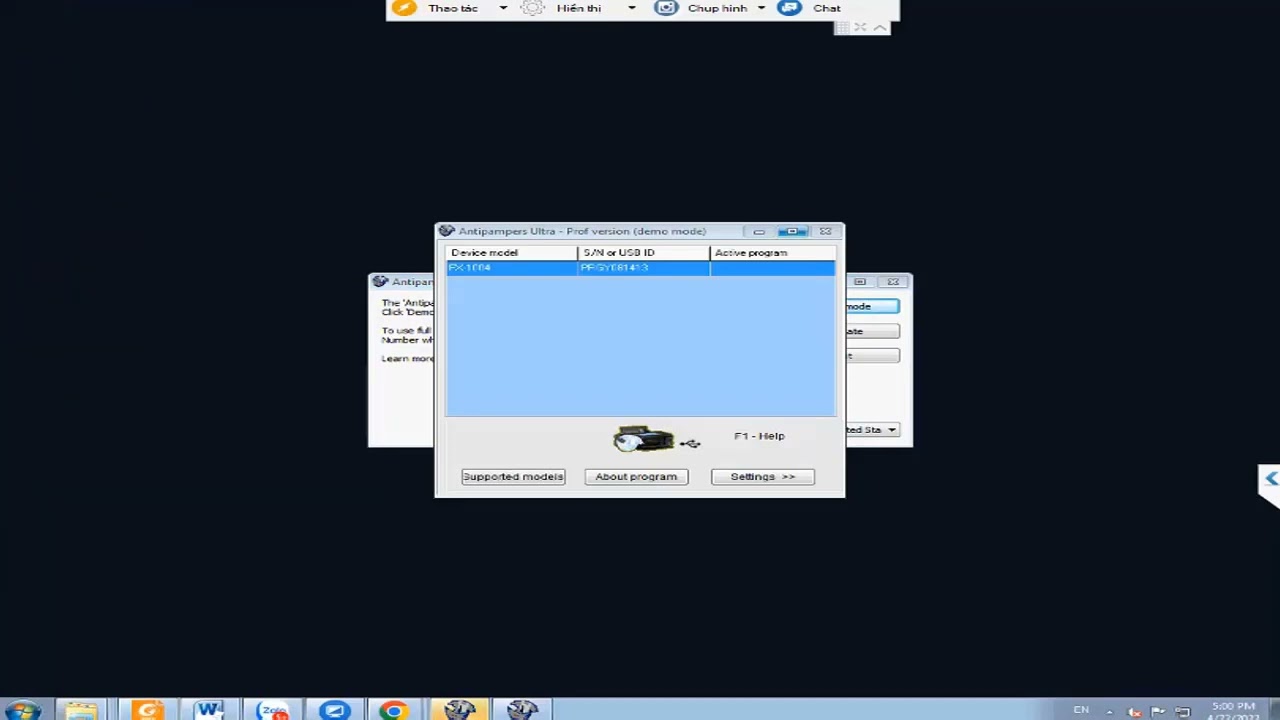Select the FX-1004 device row
Viewport: 1280px width, 720px height.
click(x=640, y=268)
